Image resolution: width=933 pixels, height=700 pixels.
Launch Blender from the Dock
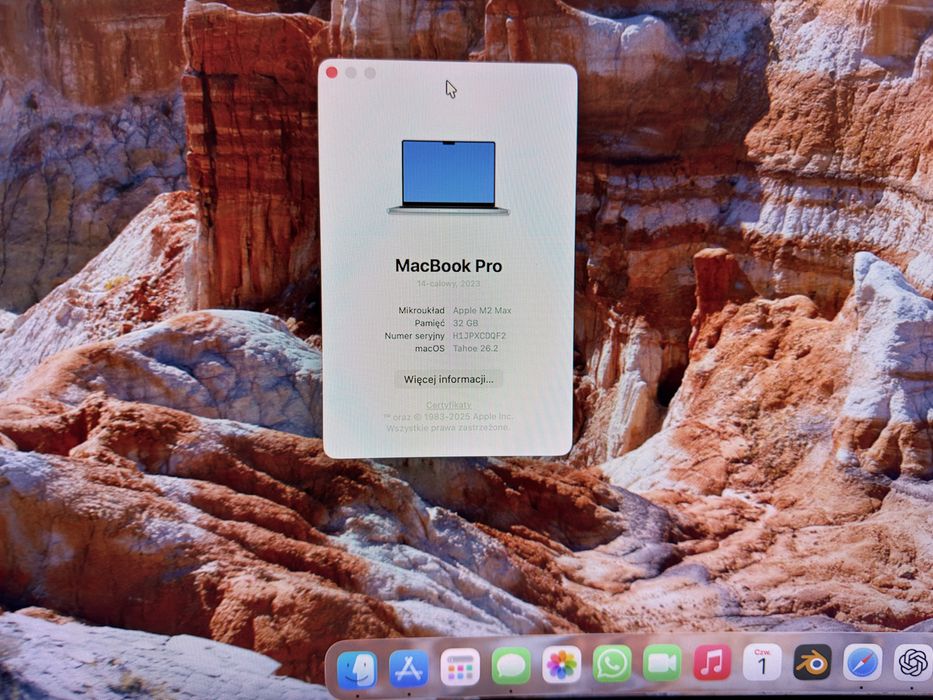(812, 661)
